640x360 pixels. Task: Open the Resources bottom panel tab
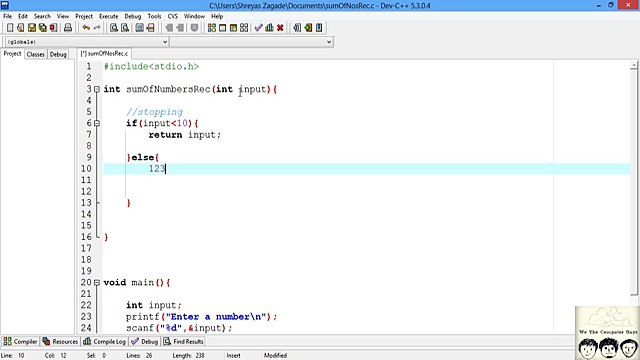pos(60,341)
